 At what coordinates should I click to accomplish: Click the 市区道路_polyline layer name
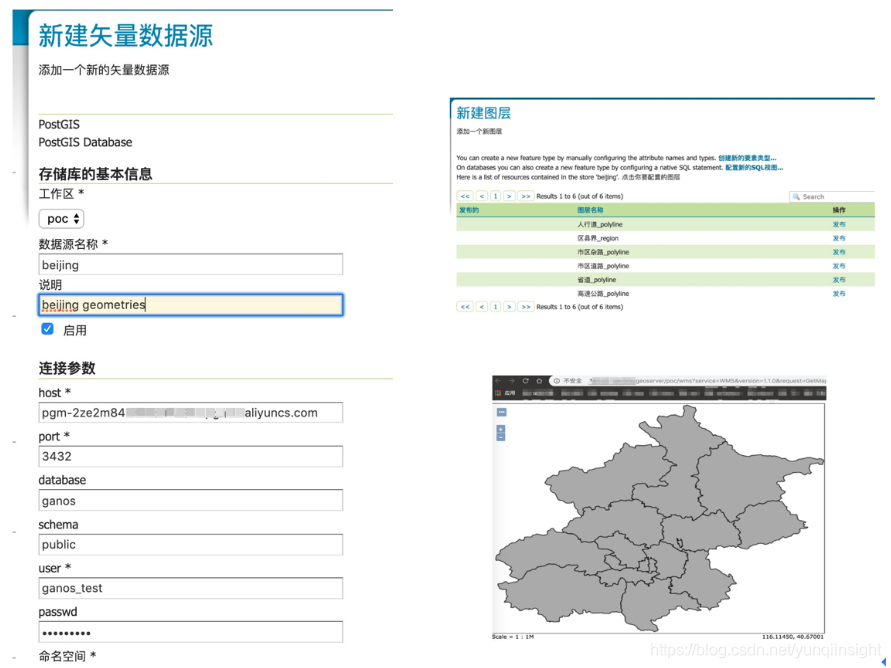click(603, 266)
